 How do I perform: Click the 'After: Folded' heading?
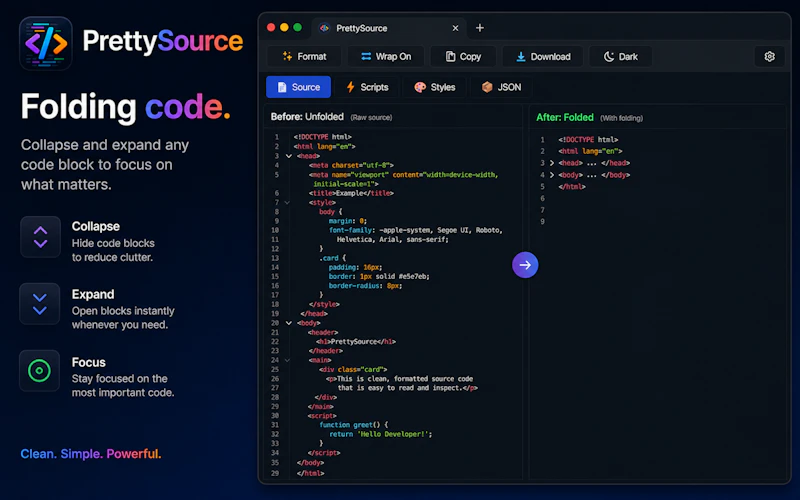tap(565, 117)
